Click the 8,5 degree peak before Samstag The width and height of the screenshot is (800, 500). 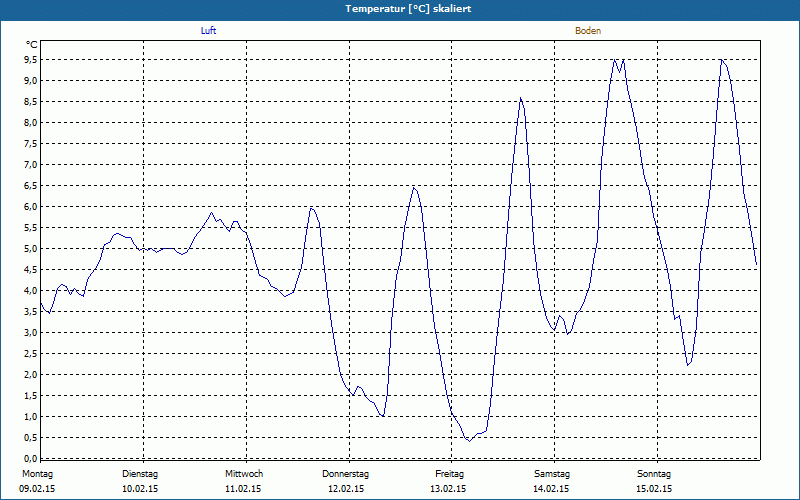(x=520, y=98)
